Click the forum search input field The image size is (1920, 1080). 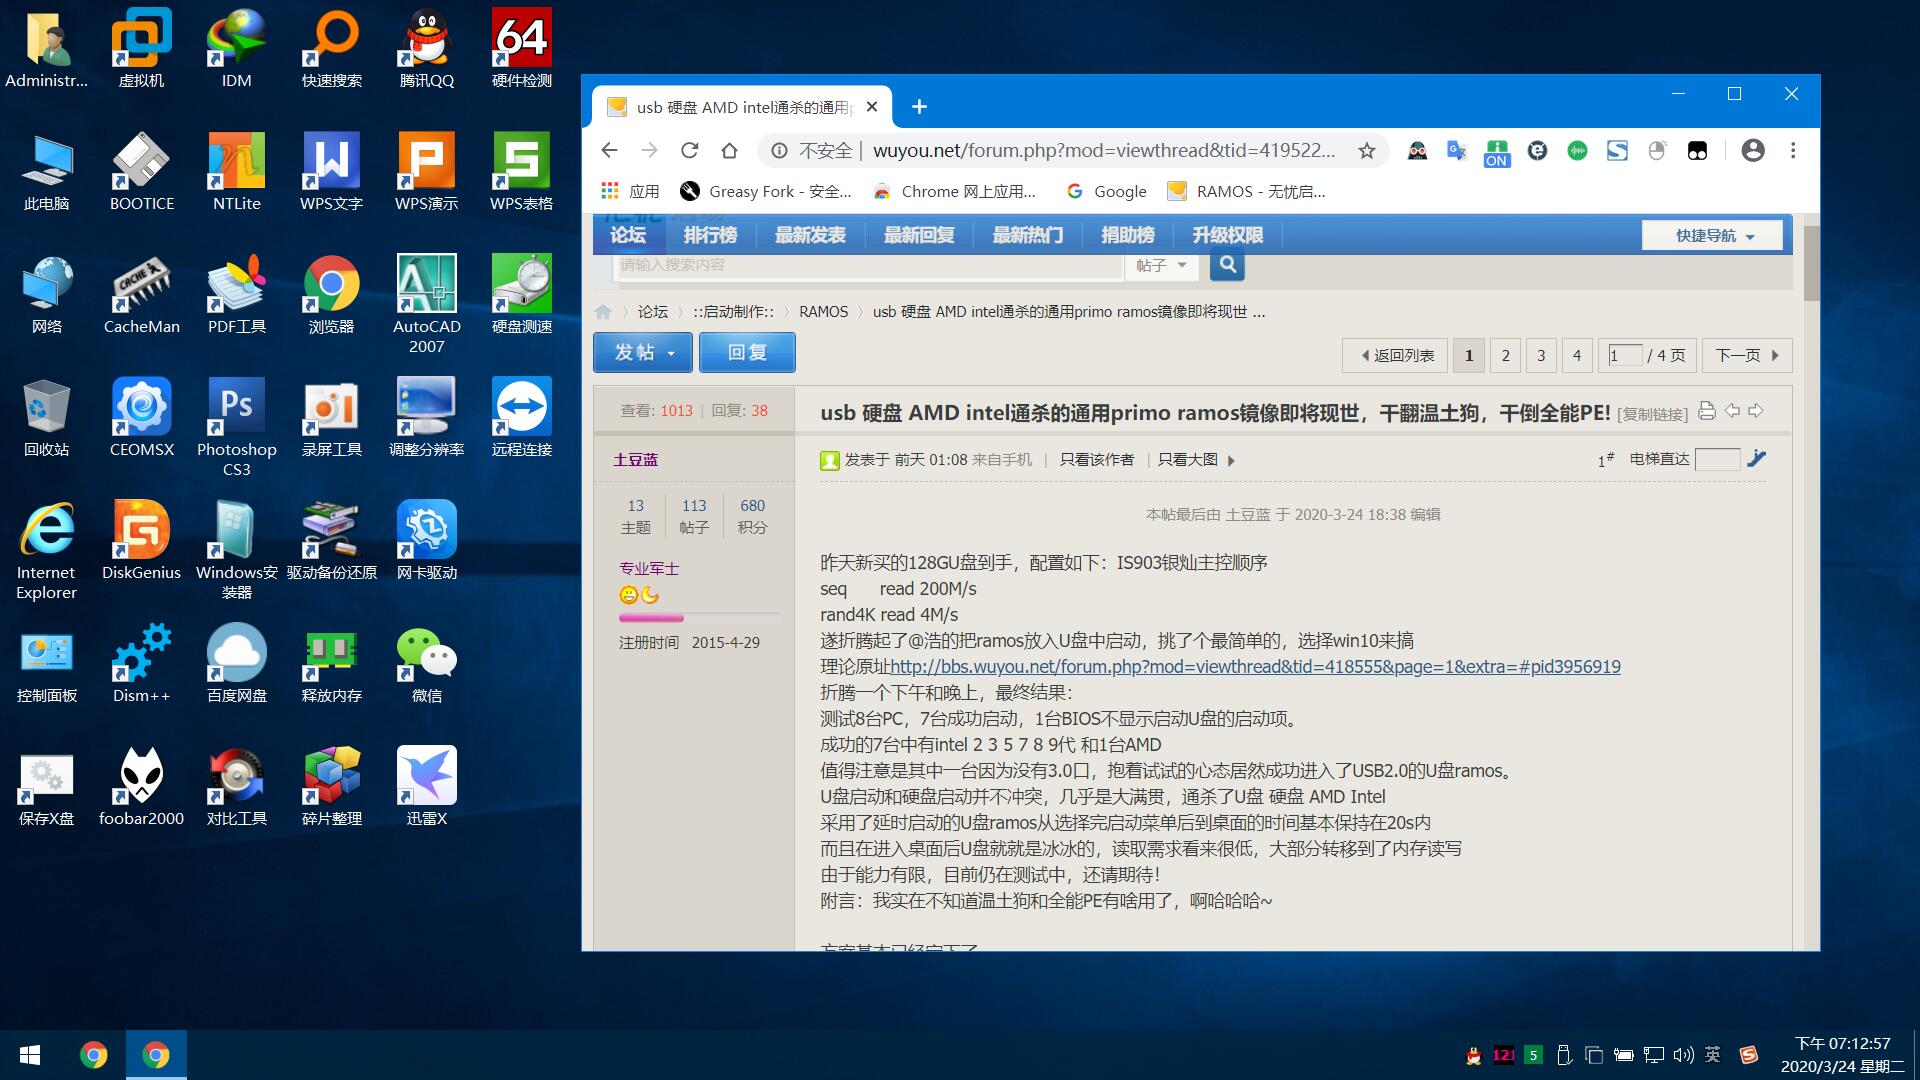tap(868, 265)
